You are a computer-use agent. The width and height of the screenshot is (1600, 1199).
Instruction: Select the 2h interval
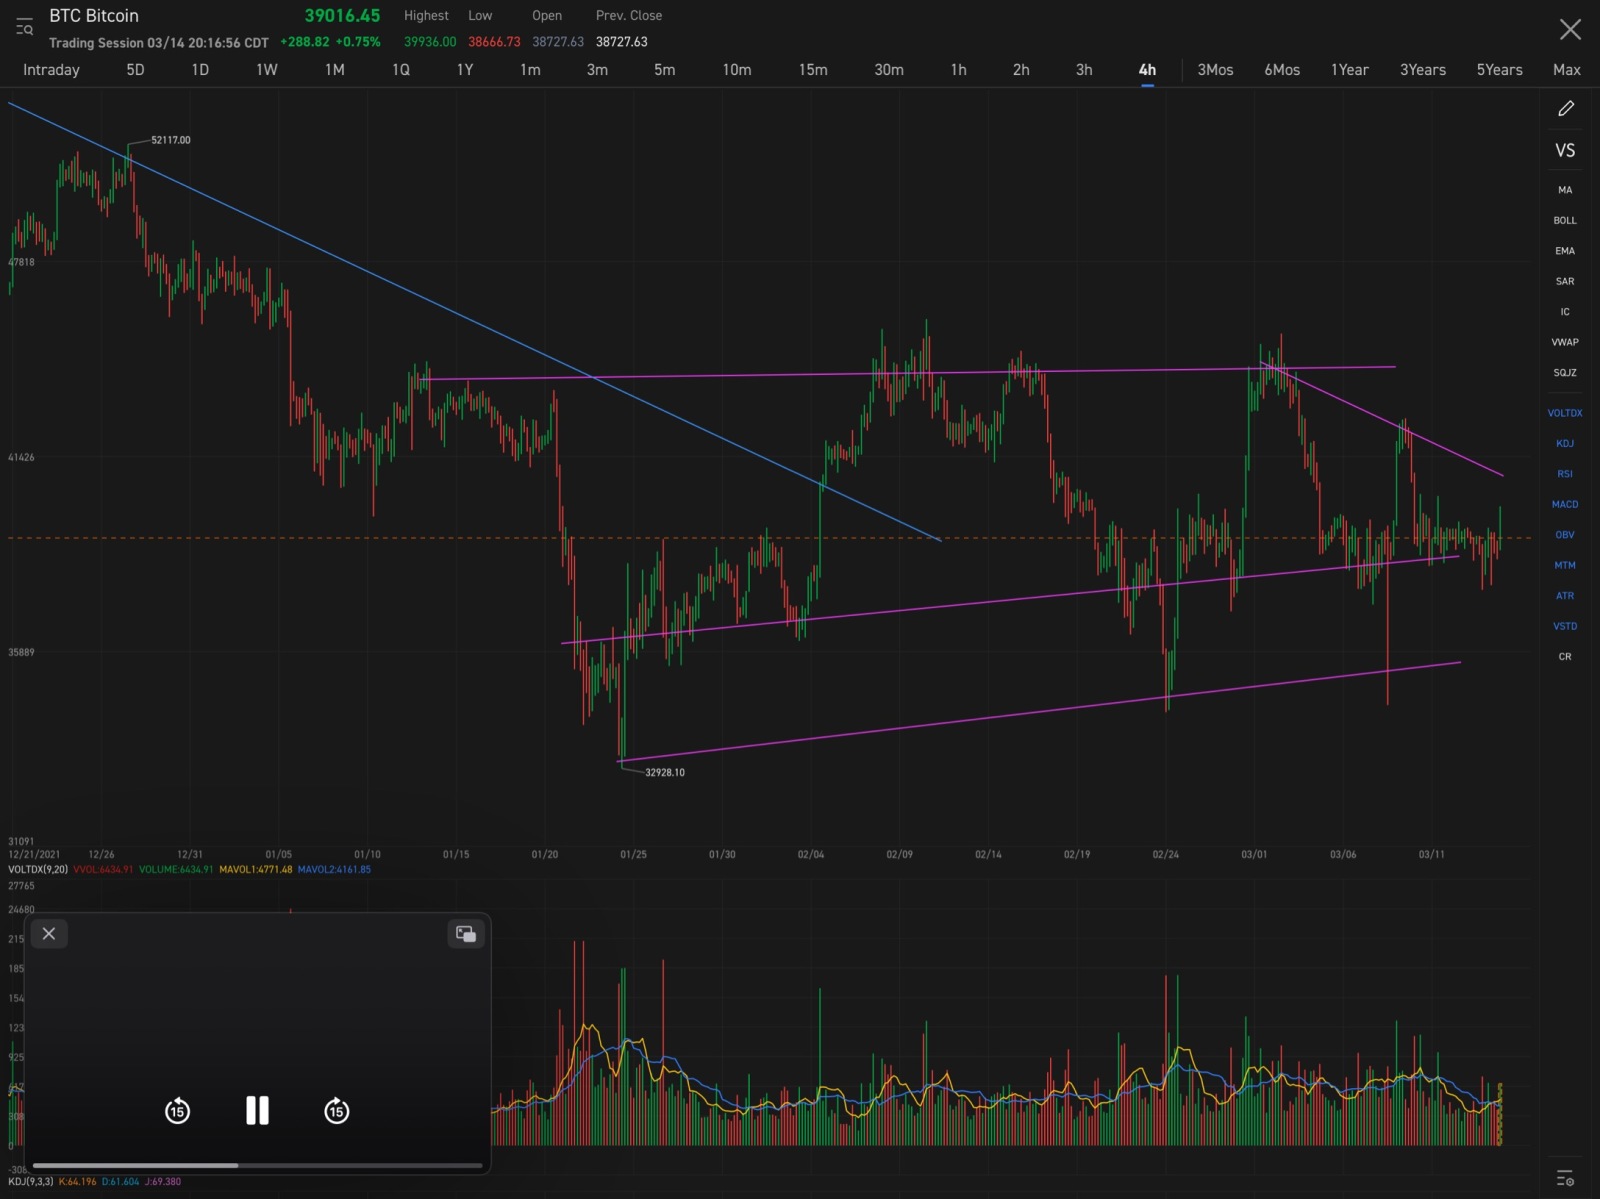click(x=1021, y=70)
